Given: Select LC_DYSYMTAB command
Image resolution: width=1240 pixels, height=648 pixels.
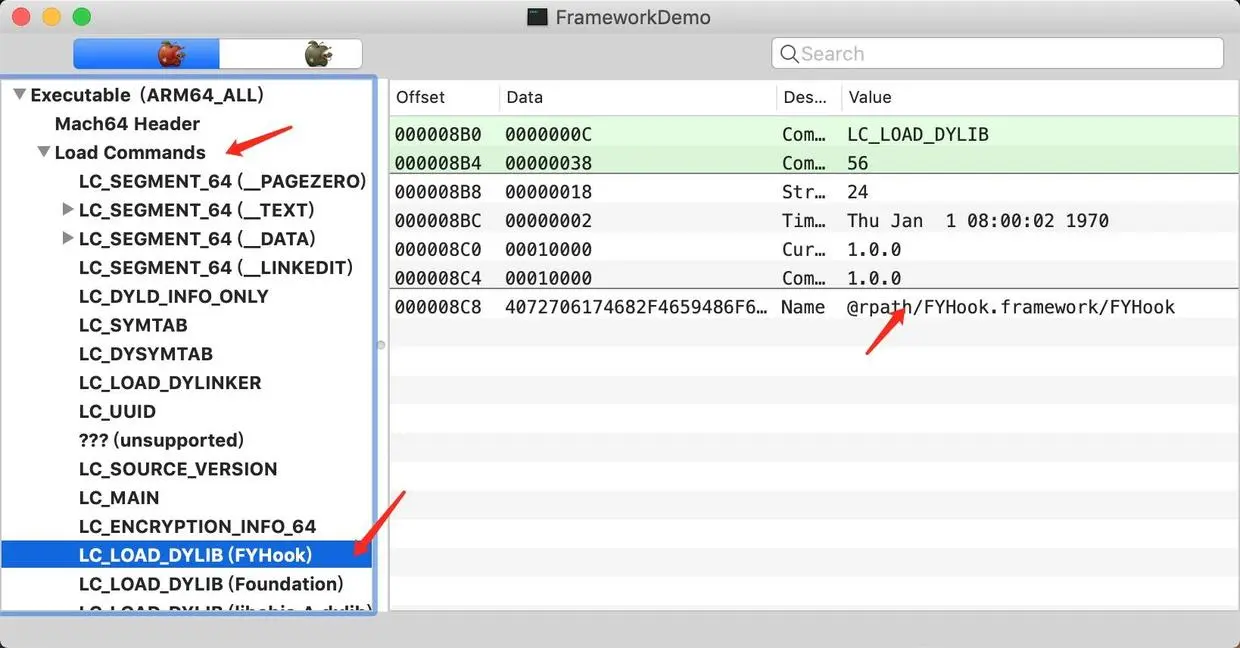Looking at the screenshot, I should click(146, 355).
